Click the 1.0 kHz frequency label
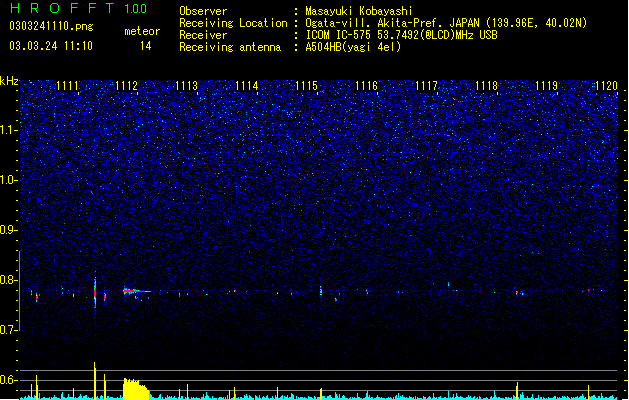Screen dimensions: 629x400 click(x=9, y=180)
